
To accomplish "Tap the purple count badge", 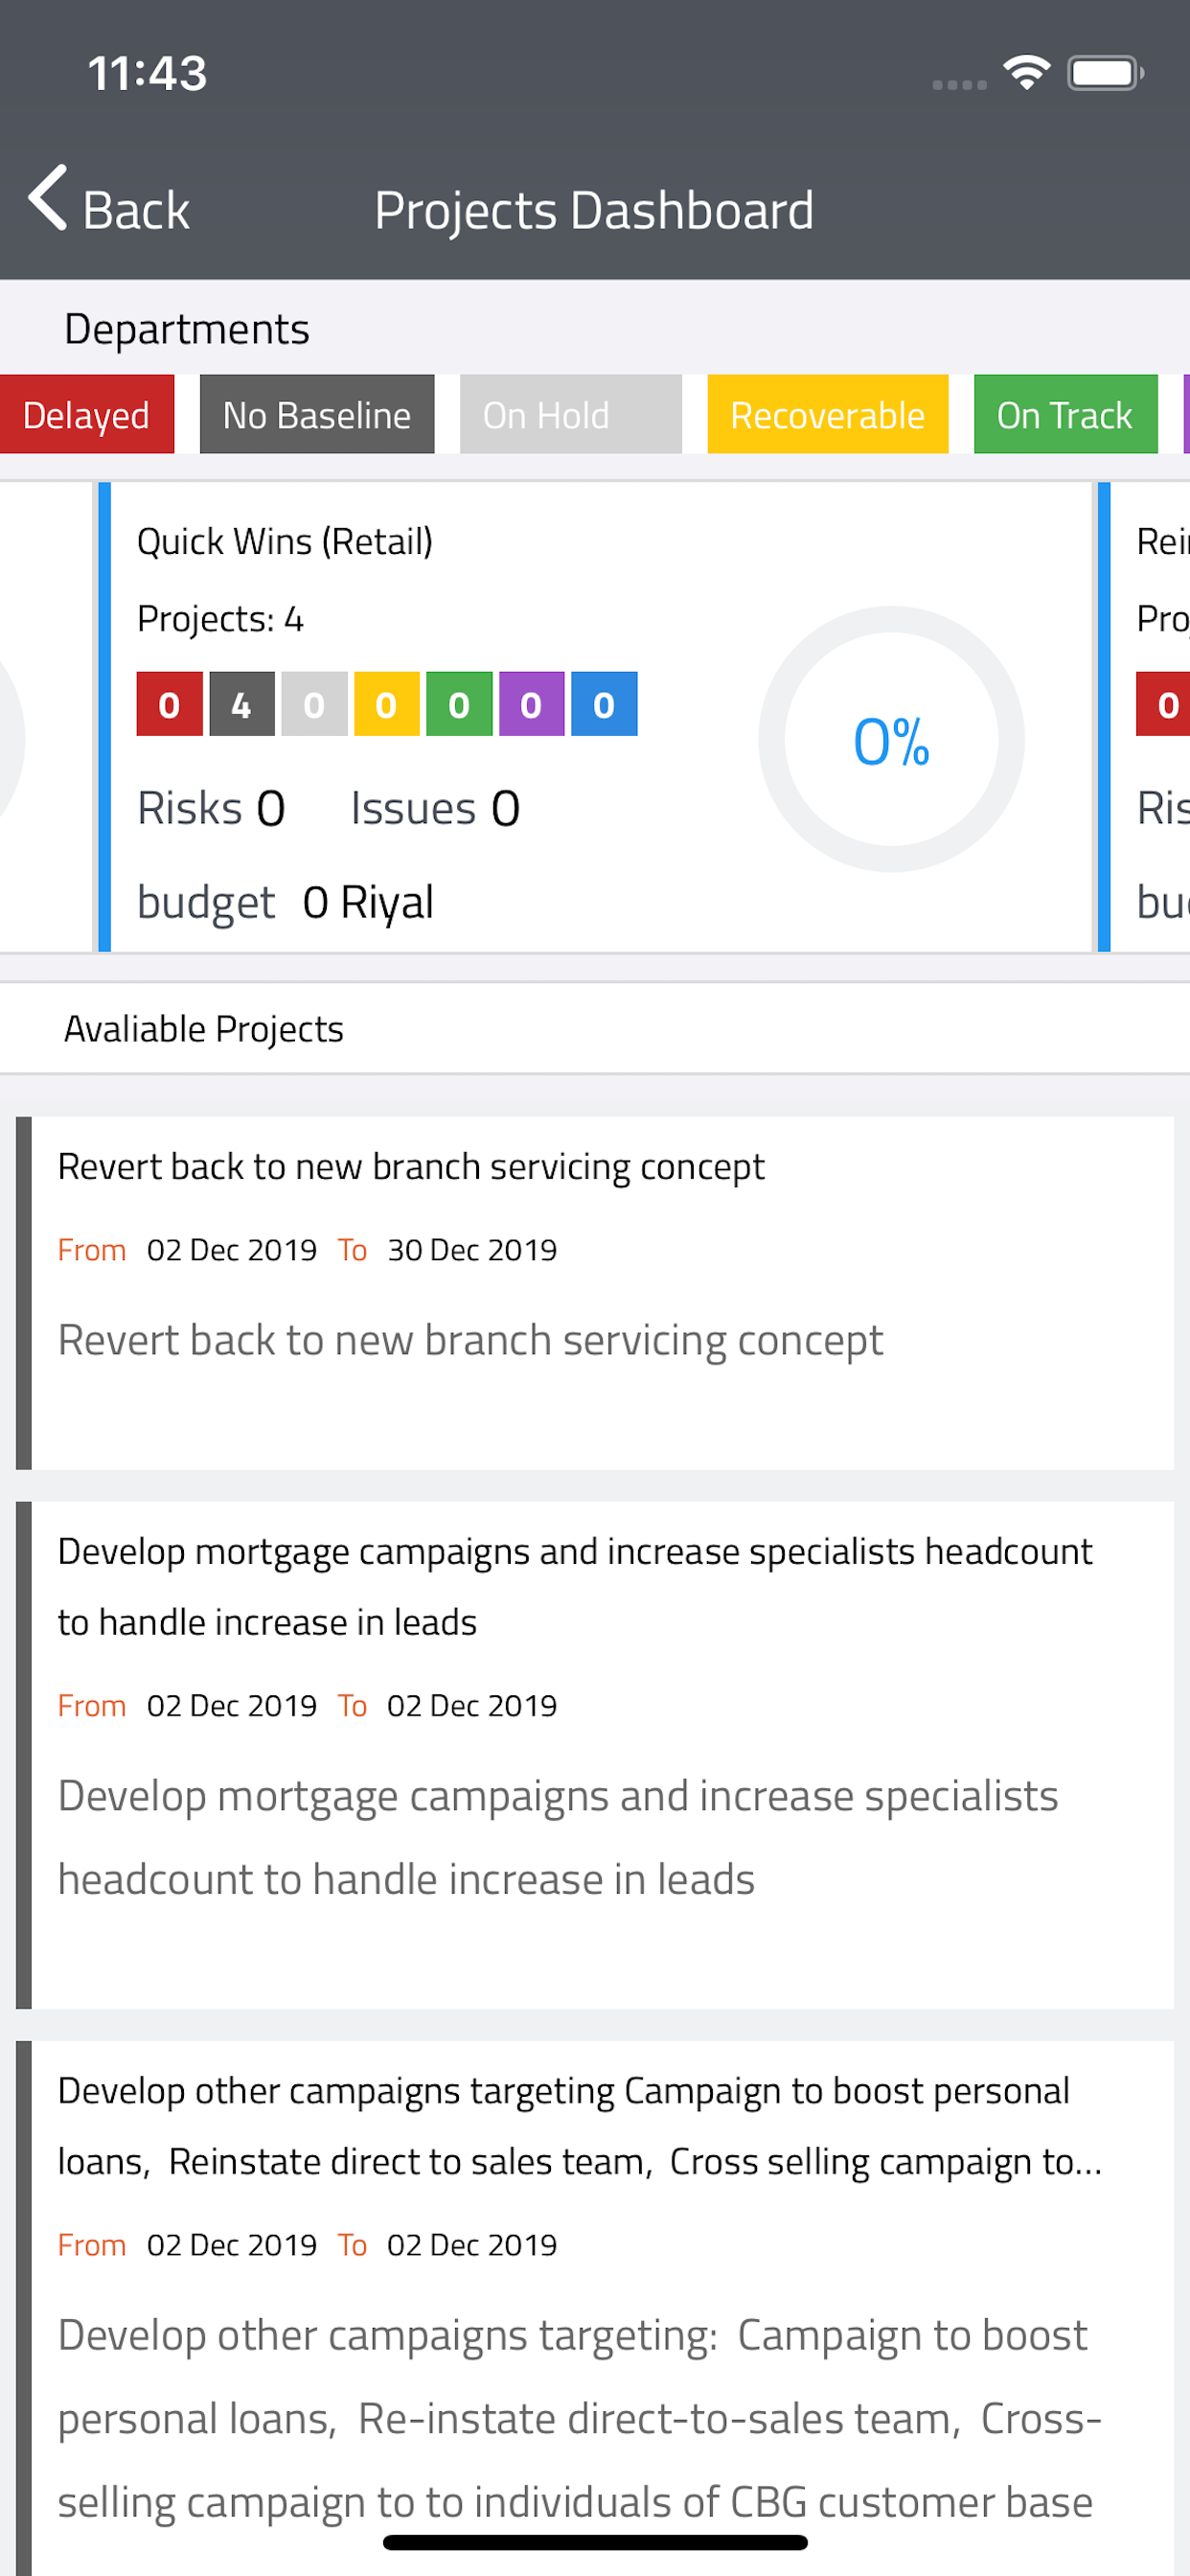I will coord(531,704).
